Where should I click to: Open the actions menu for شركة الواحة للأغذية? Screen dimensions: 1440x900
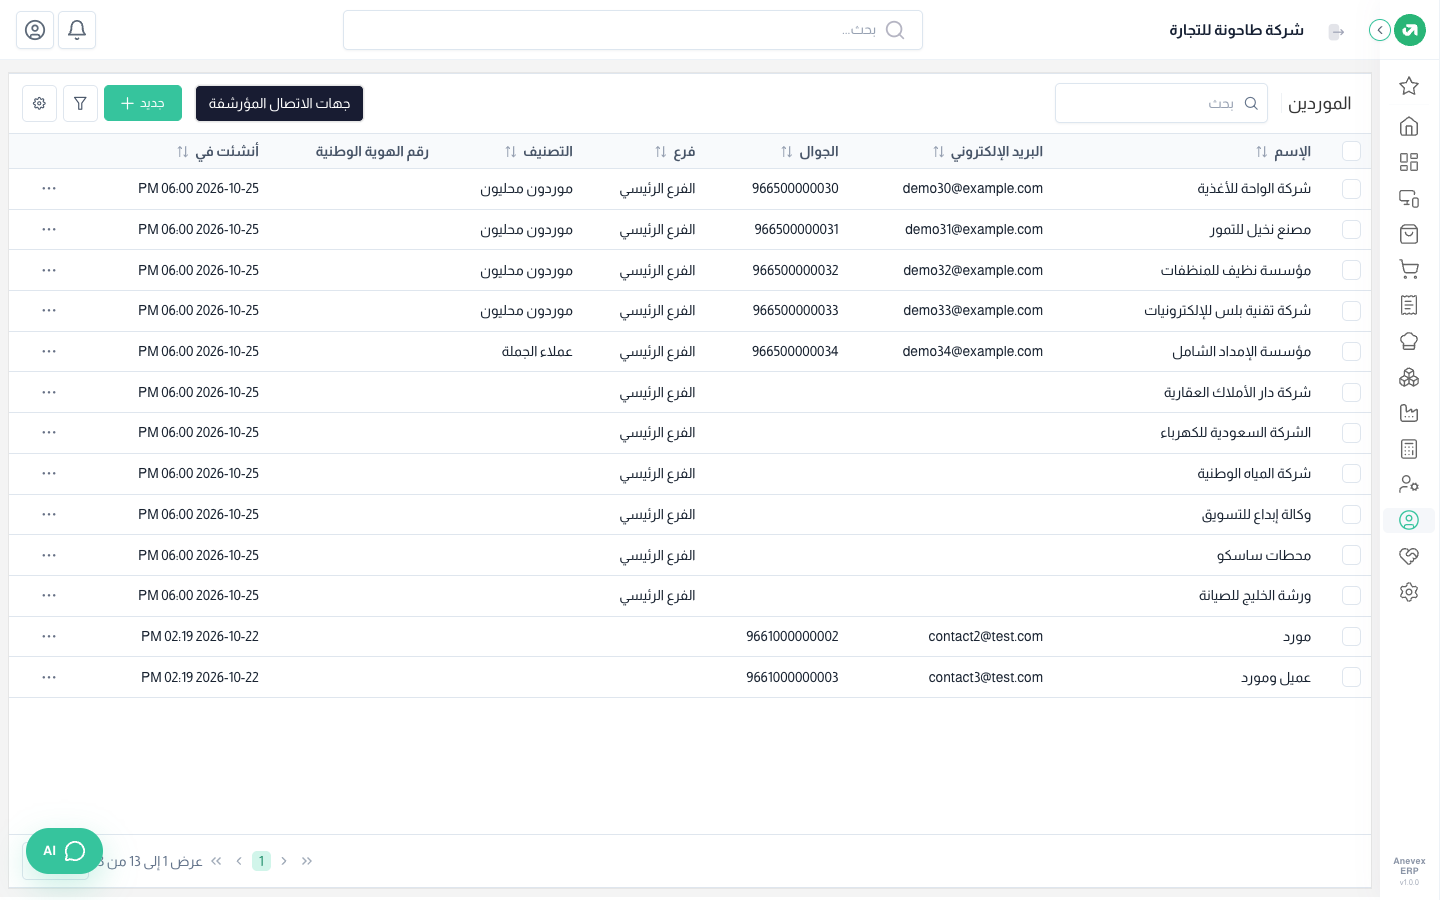pos(49,188)
